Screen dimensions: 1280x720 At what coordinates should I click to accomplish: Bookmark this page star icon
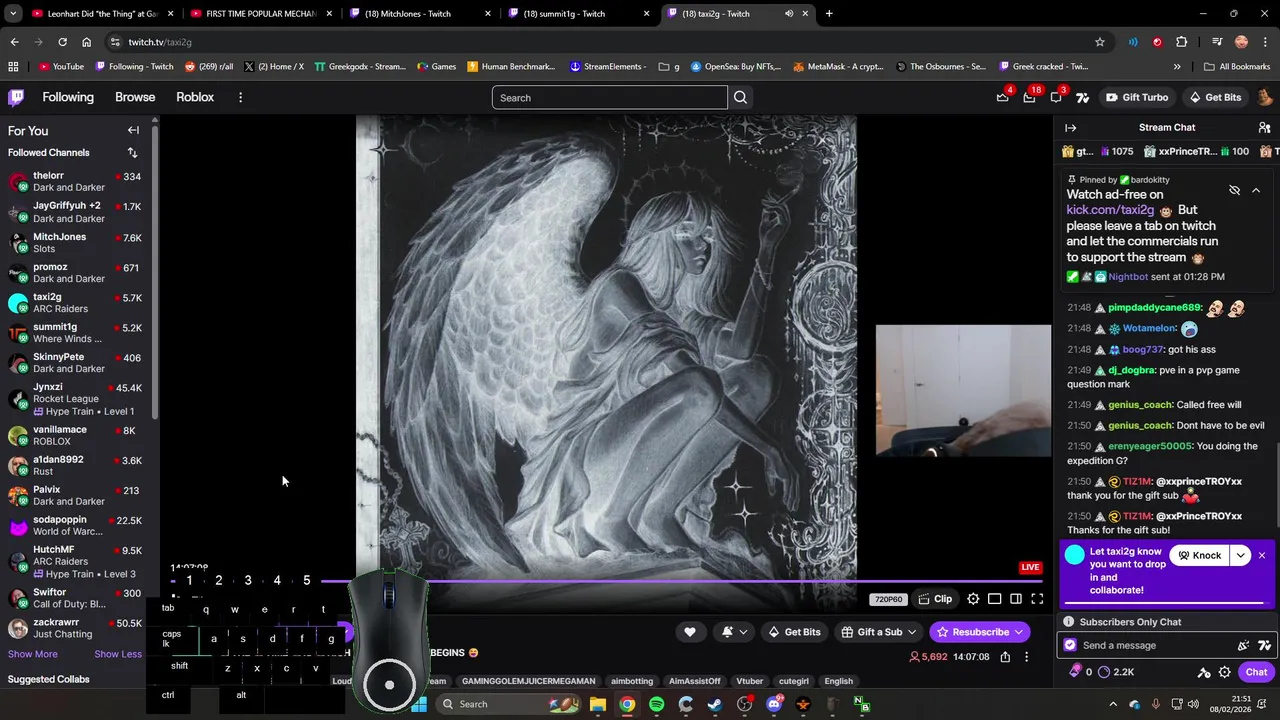click(x=1100, y=42)
